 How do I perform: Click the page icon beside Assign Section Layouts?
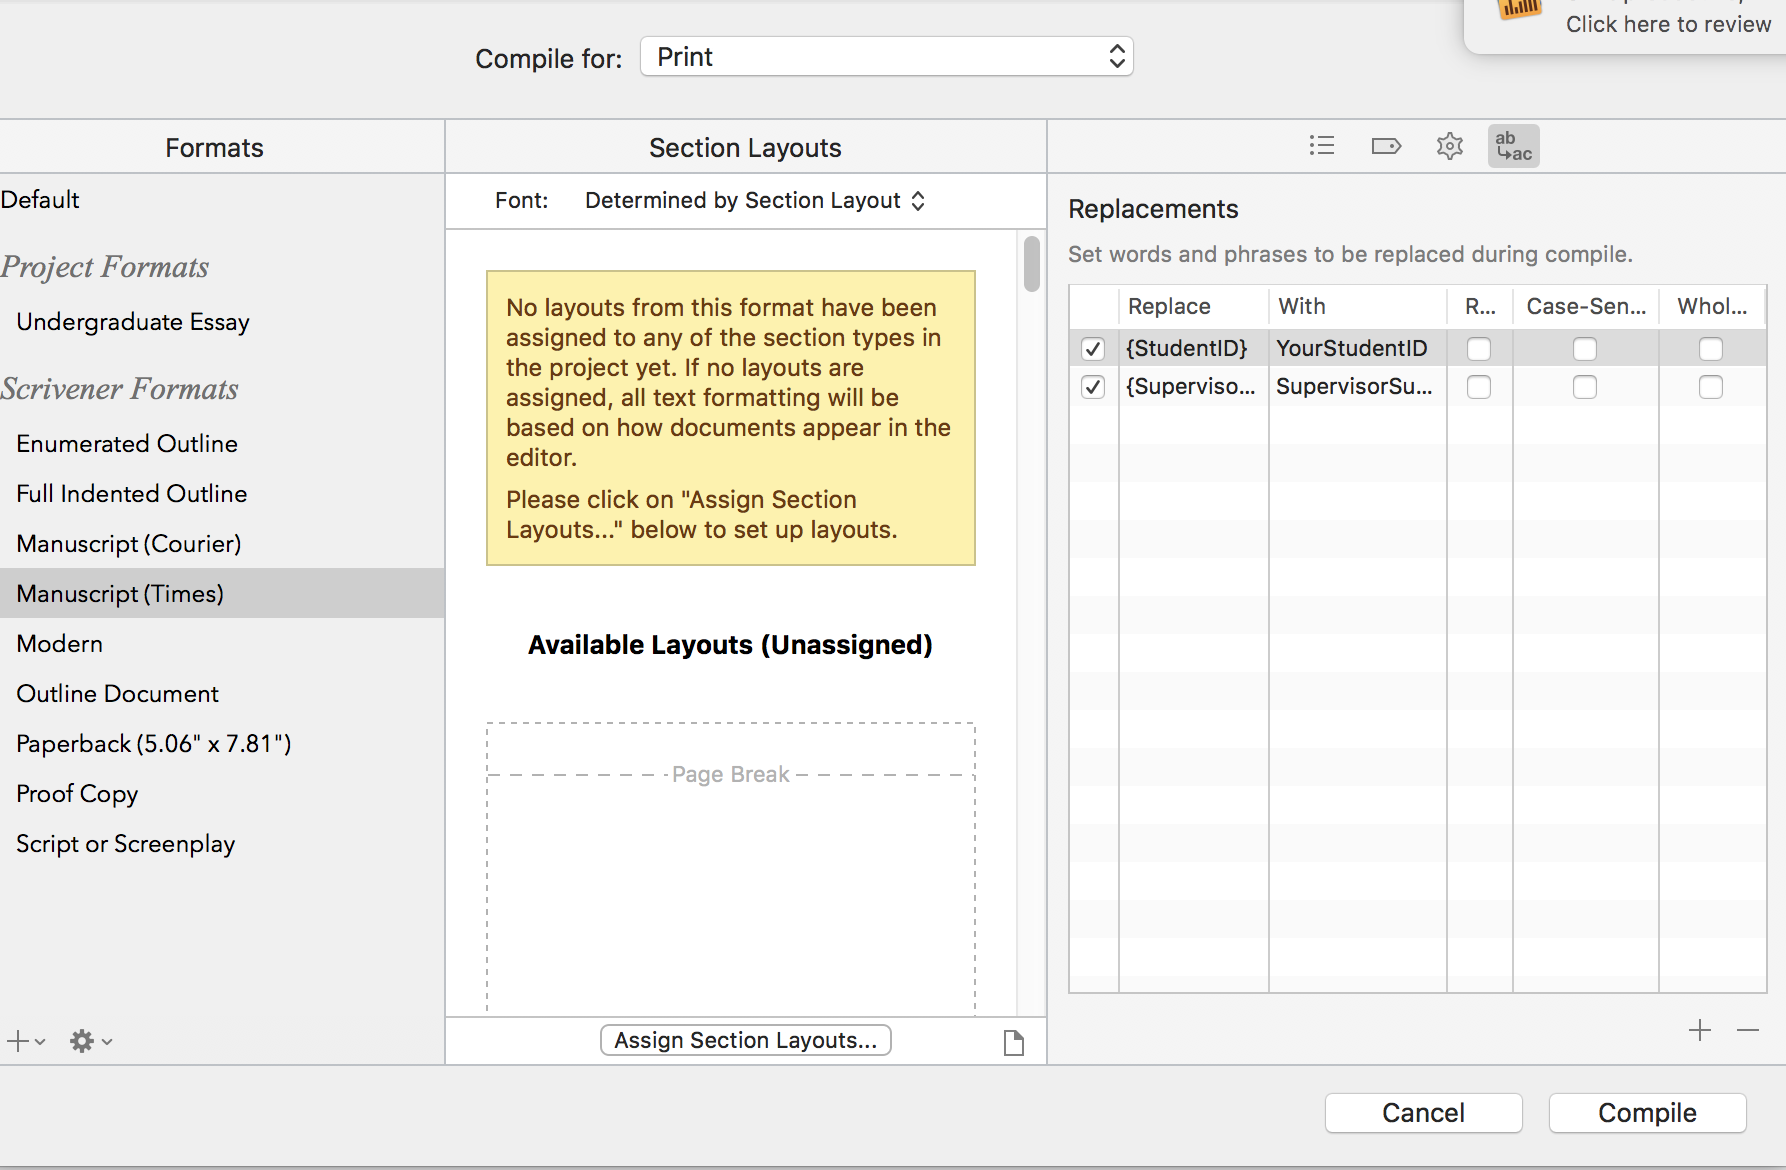click(x=1013, y=1042)
